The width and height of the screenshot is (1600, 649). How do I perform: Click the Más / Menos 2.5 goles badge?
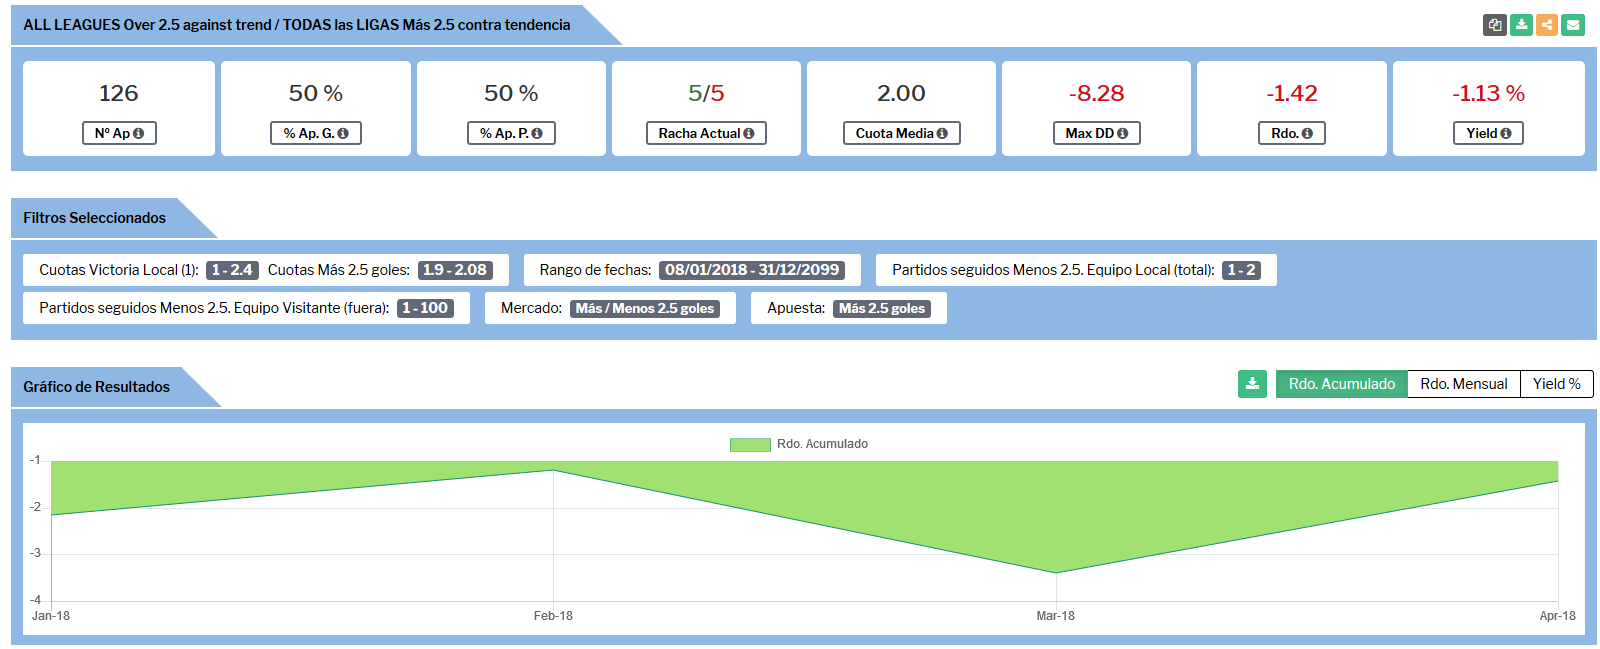click(x=645, y=308)
